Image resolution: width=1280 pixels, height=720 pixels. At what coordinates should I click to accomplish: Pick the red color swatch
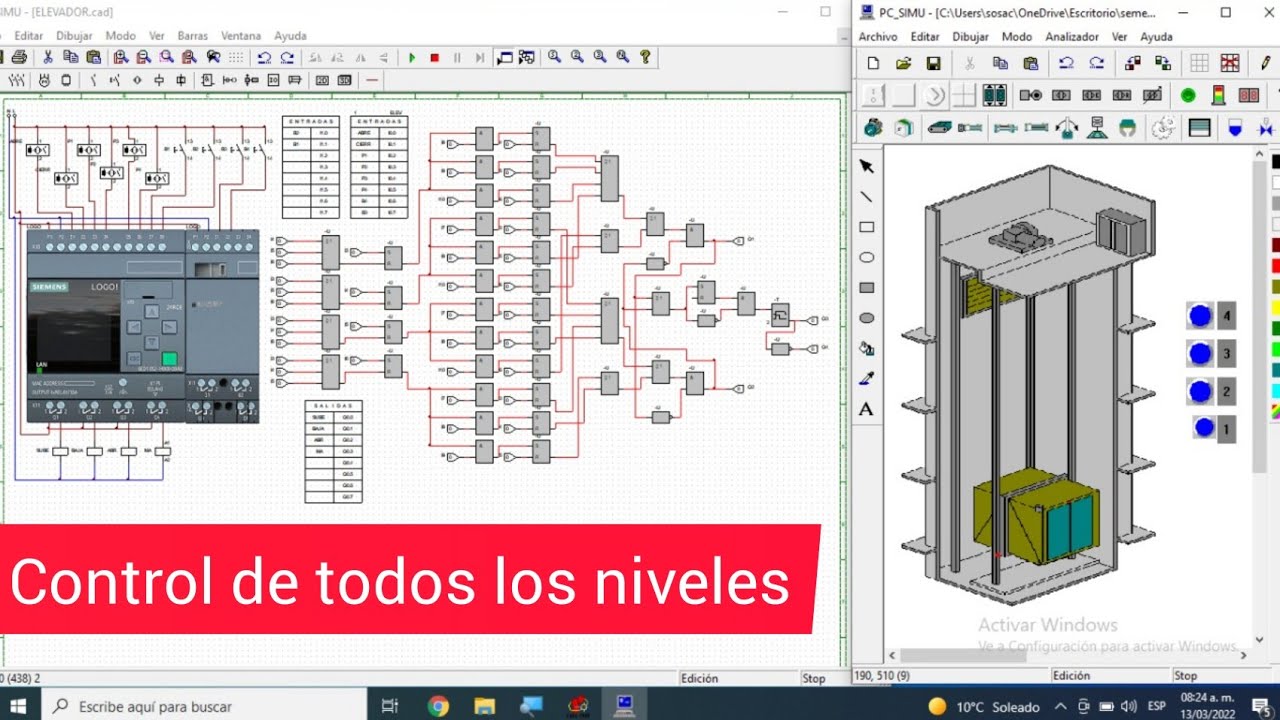coord(1275,265)
